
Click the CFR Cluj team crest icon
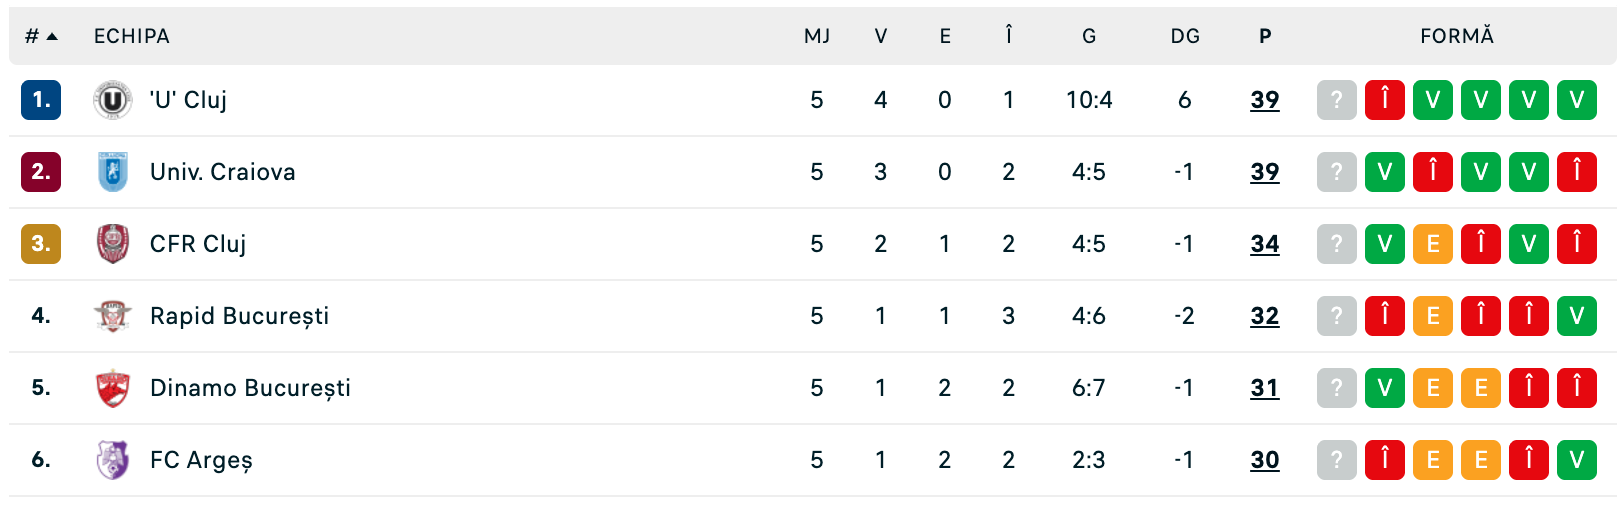pyautogui.click(x=113, y=244)
